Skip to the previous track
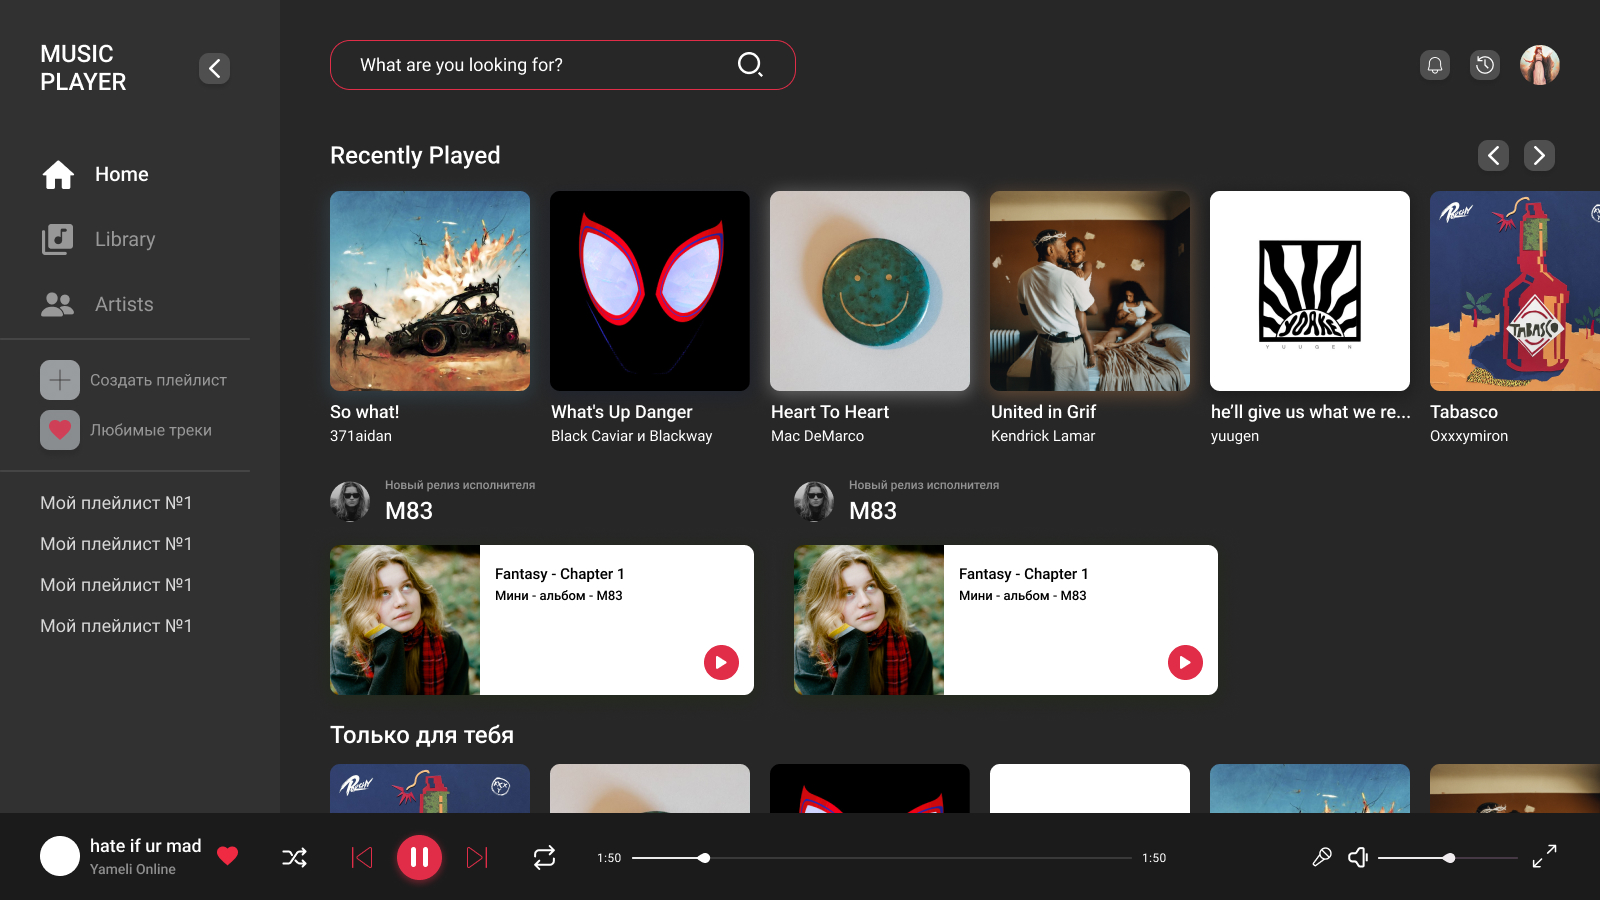The width and height of the screenshot is (1600, 900). (362, 857)
